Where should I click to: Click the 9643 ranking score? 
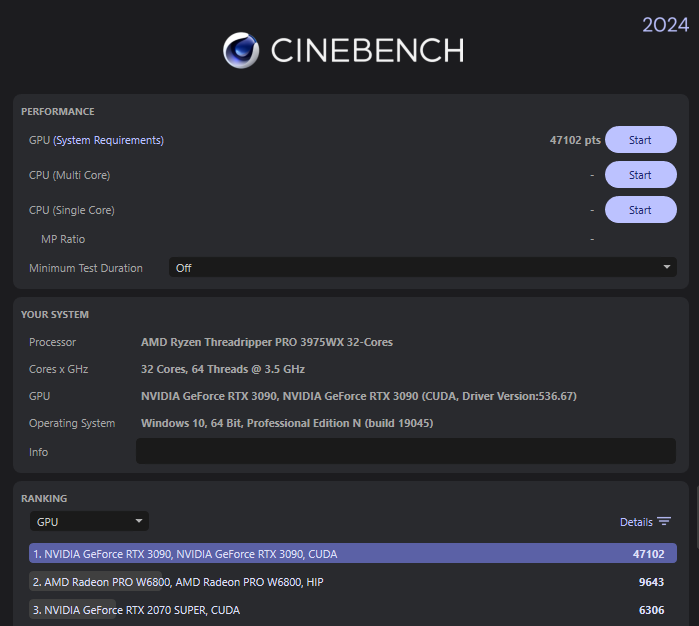[x=651, y=582]
